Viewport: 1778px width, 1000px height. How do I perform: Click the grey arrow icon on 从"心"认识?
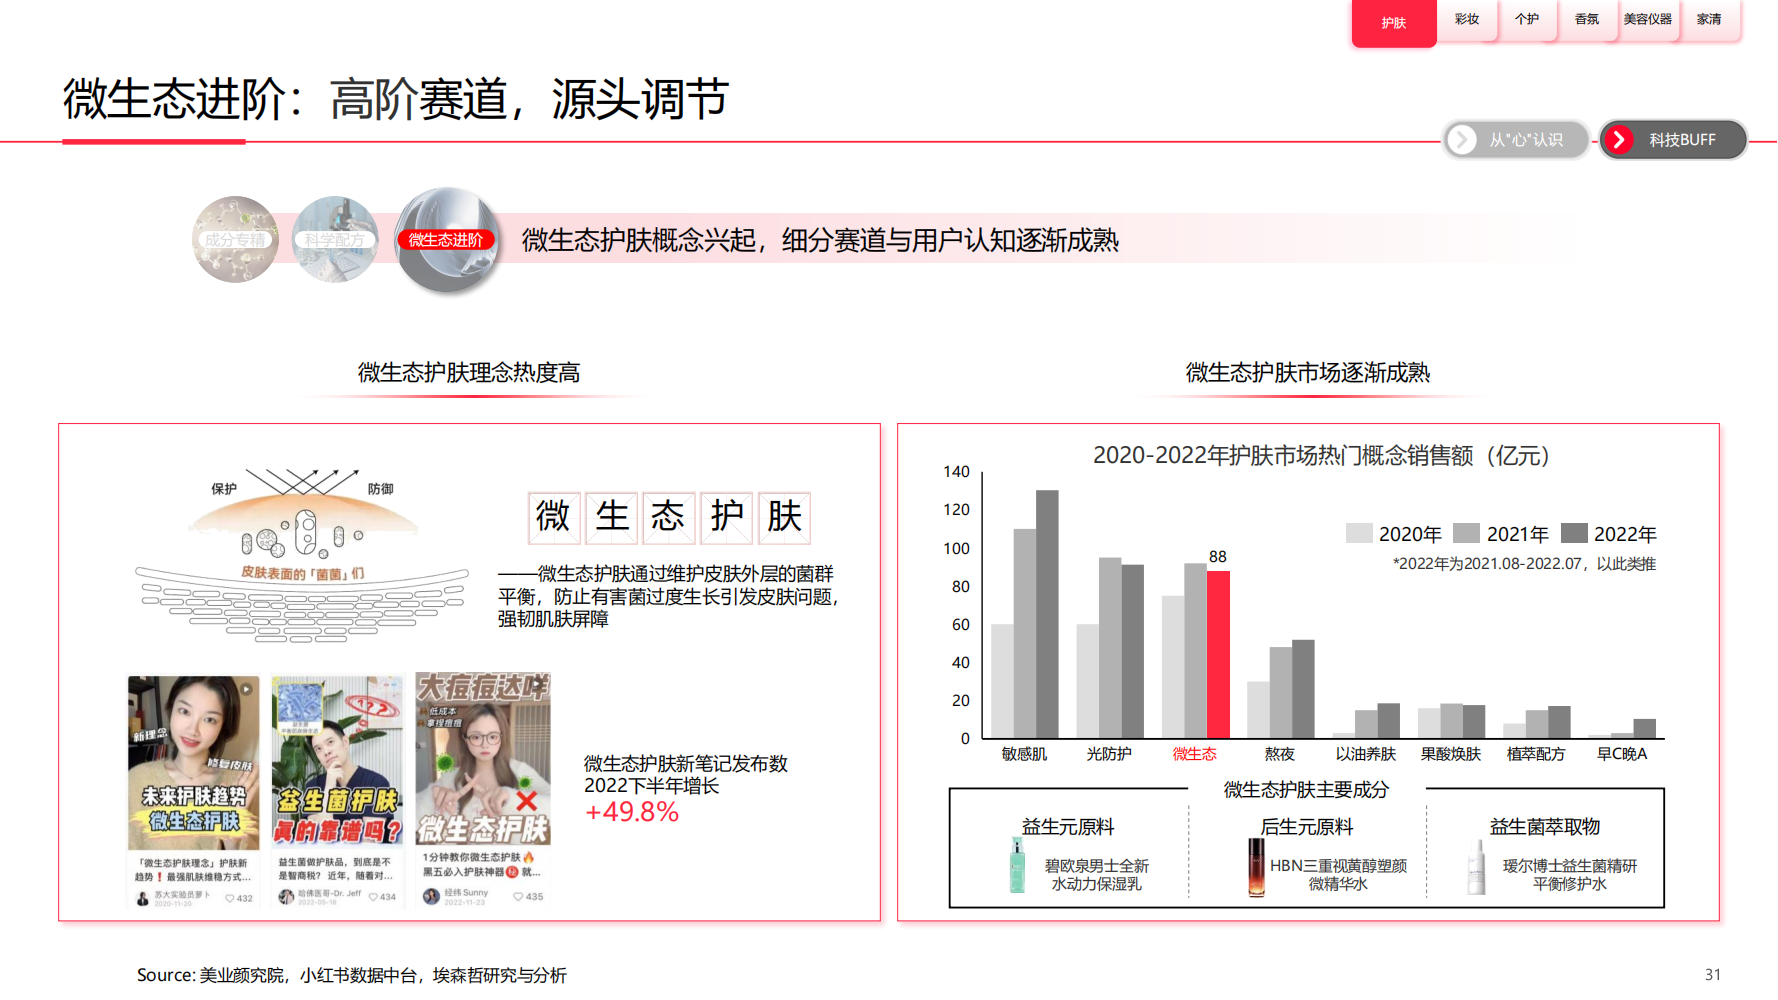pyautogui.click(x=1462, y=140)
